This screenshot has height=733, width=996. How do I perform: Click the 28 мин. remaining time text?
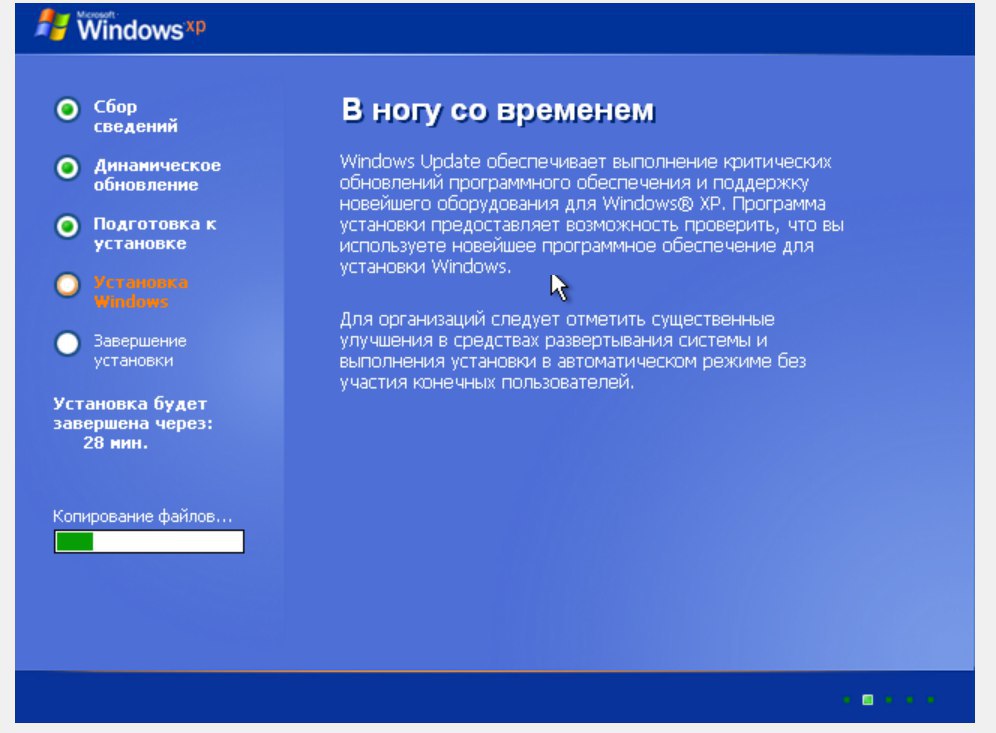115,443
